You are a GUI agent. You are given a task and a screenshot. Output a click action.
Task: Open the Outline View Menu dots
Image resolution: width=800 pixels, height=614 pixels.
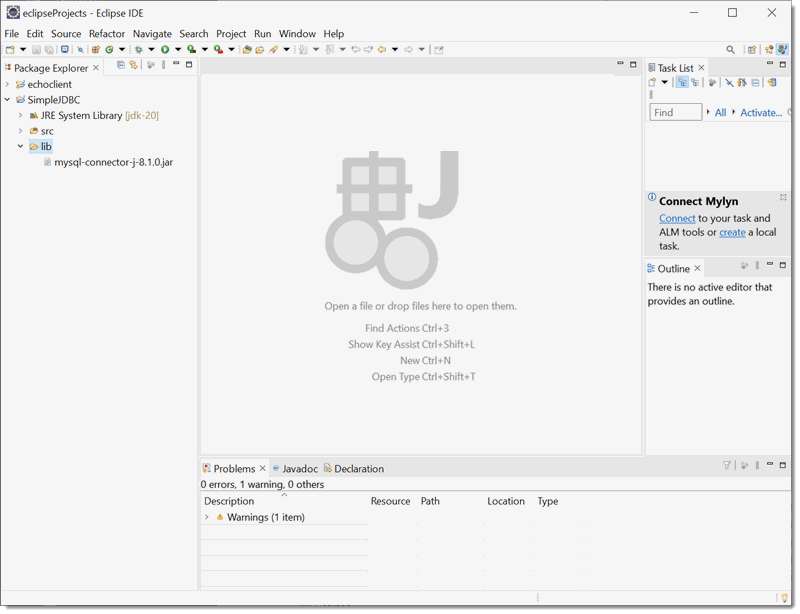click(x=758, y=265)
